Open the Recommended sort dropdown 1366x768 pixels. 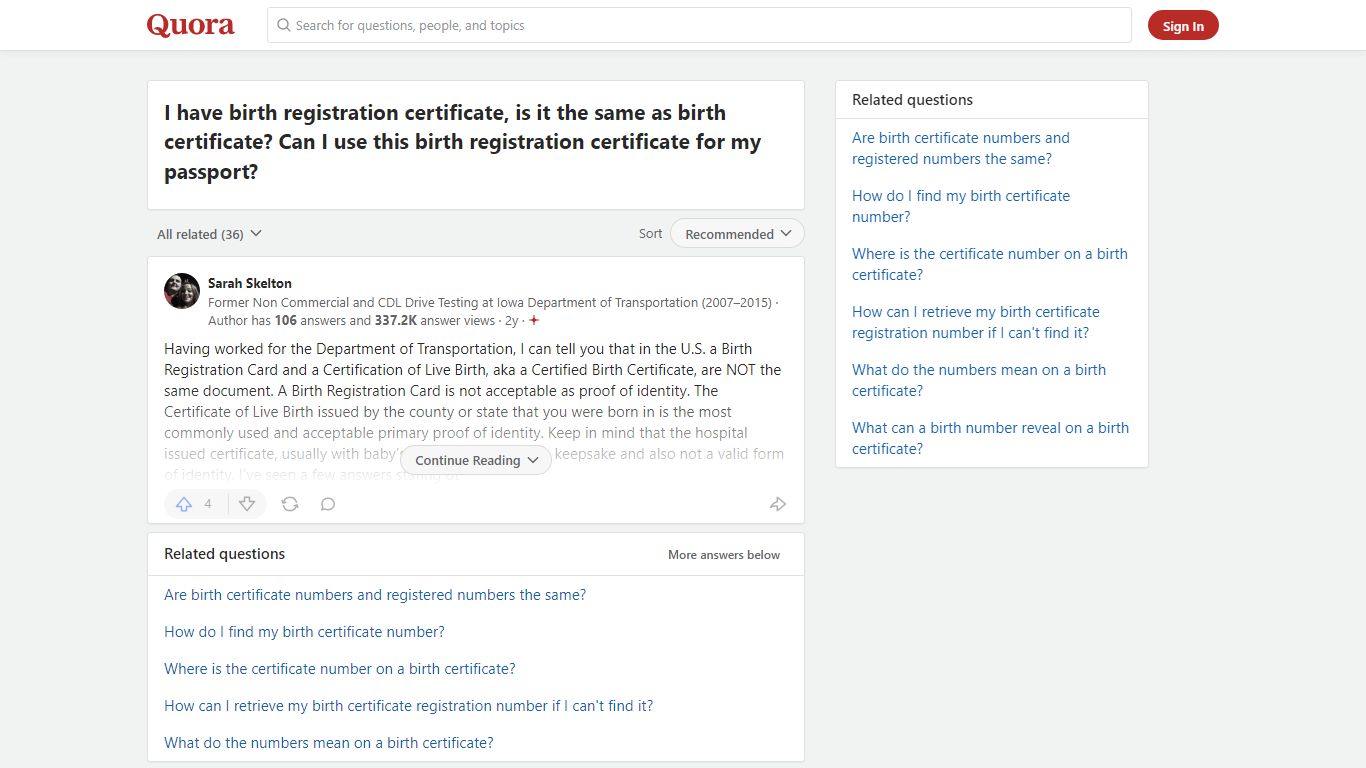[737, 234]
